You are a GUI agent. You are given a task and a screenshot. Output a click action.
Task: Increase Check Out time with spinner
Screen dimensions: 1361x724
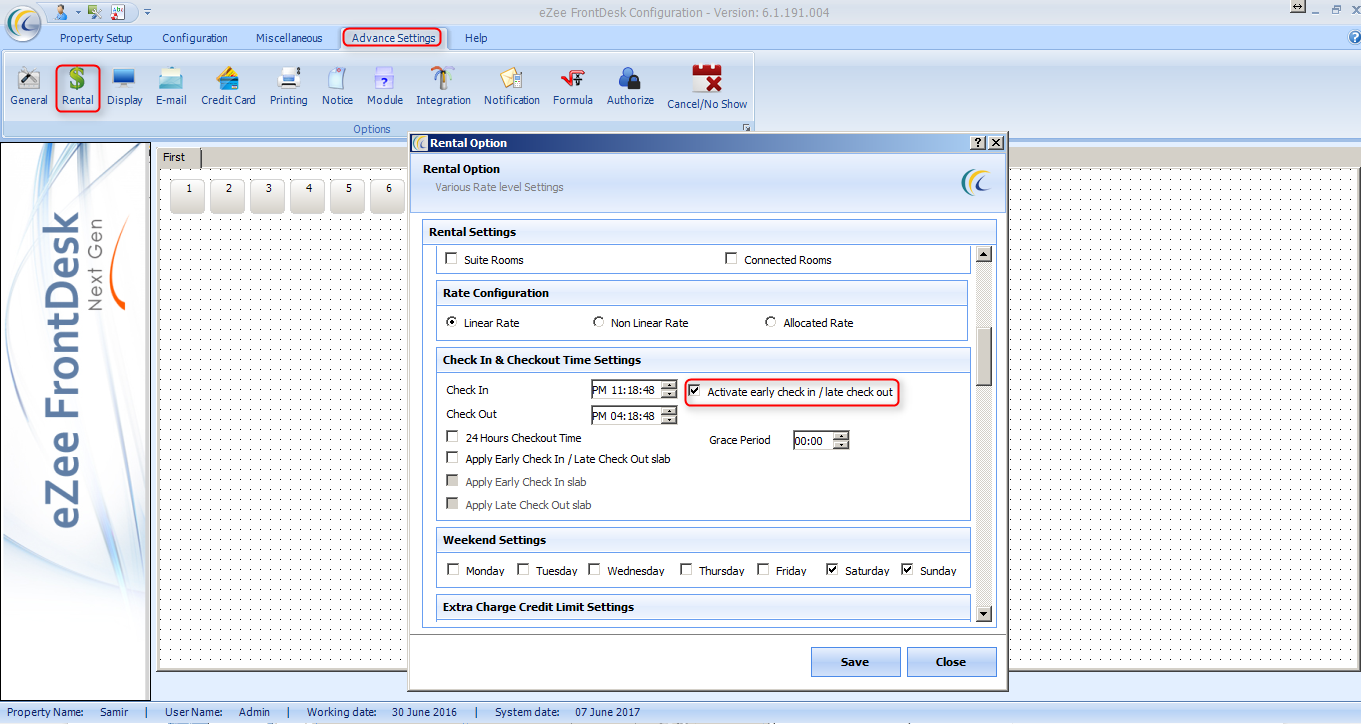[669, 411]
